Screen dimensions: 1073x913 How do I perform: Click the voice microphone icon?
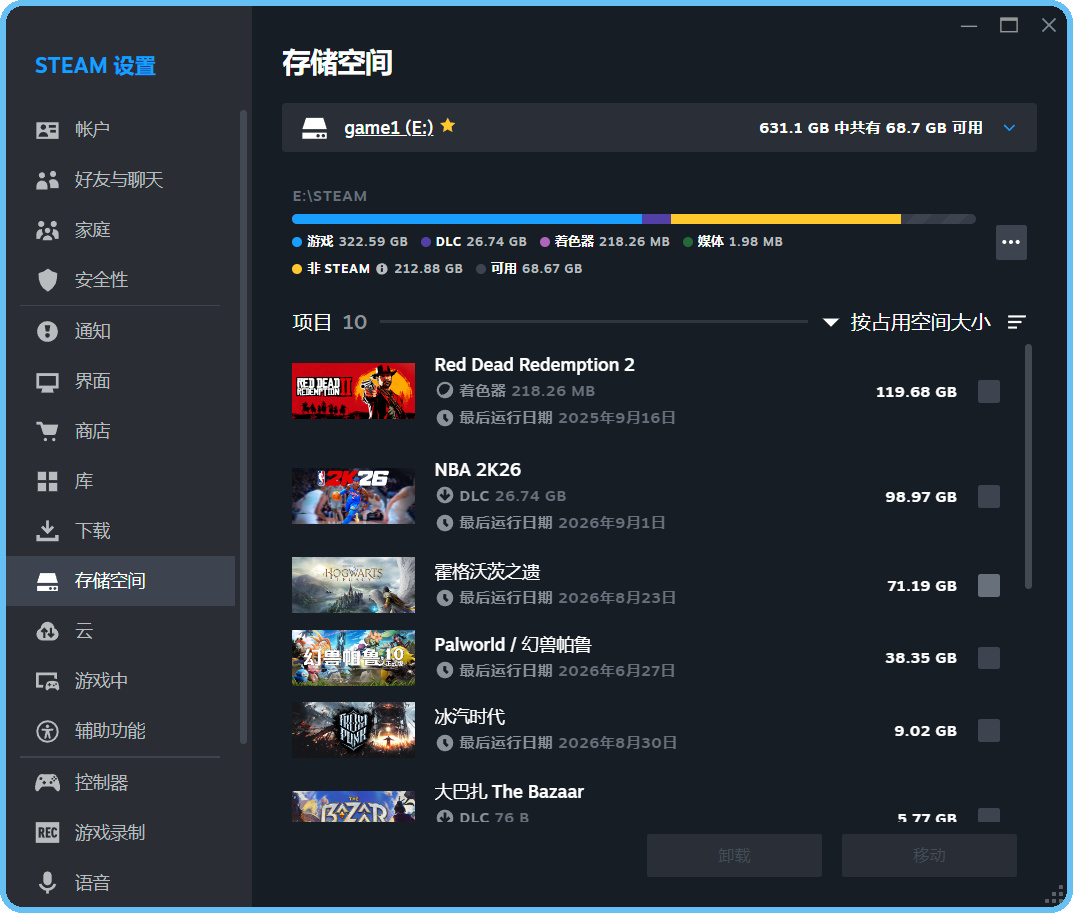[x=47, y=883]
